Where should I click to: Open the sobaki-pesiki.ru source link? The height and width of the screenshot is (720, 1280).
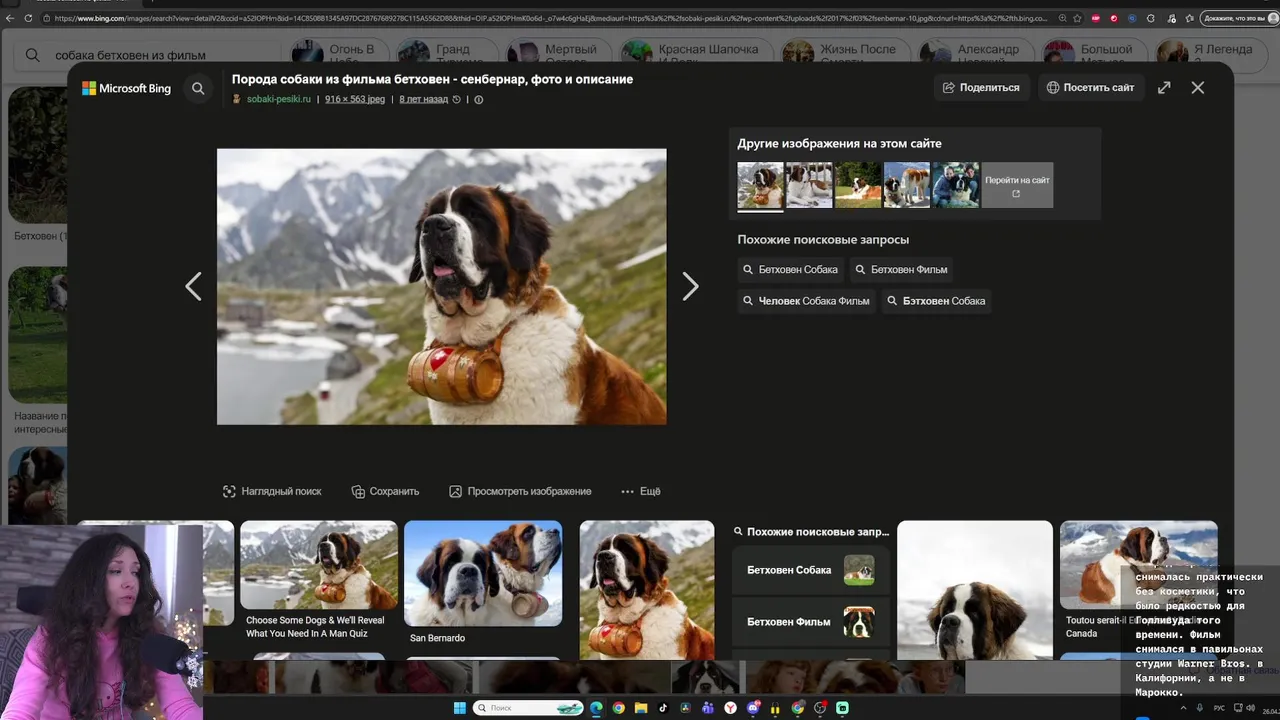tap(278, 99)
